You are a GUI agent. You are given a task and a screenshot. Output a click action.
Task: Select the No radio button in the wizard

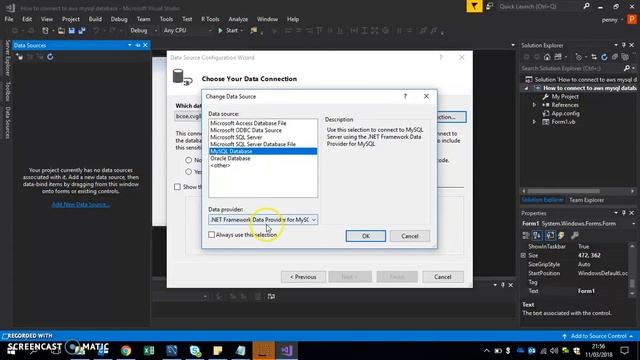188,160
